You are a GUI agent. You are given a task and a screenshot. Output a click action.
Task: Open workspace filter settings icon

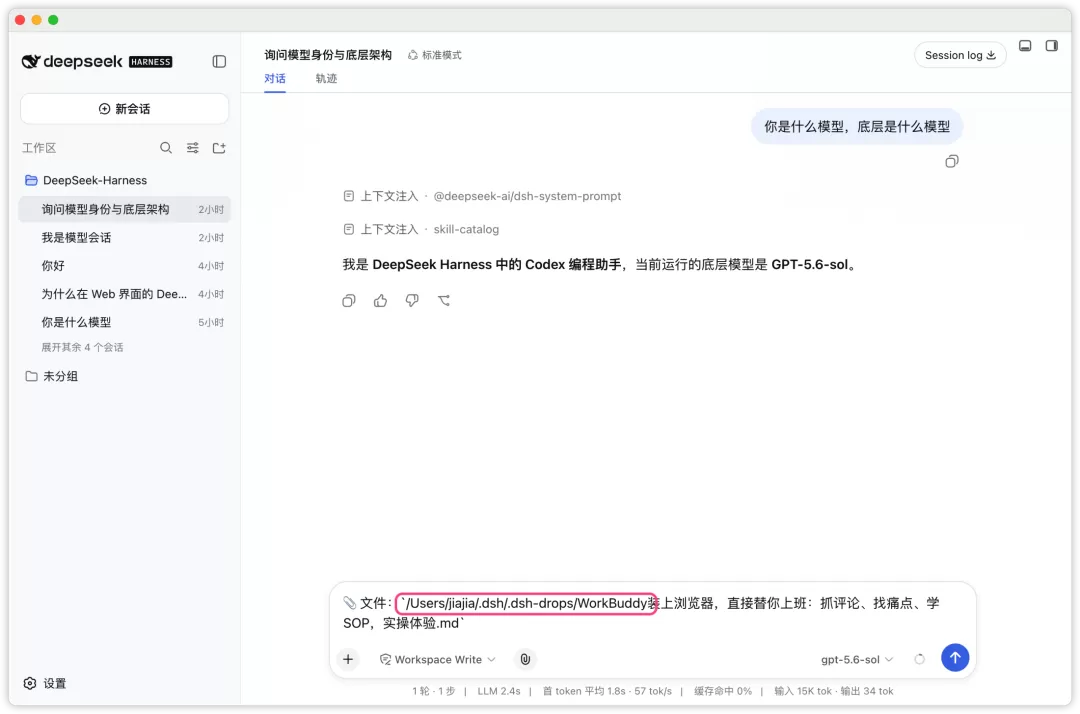tap(193, 148)
